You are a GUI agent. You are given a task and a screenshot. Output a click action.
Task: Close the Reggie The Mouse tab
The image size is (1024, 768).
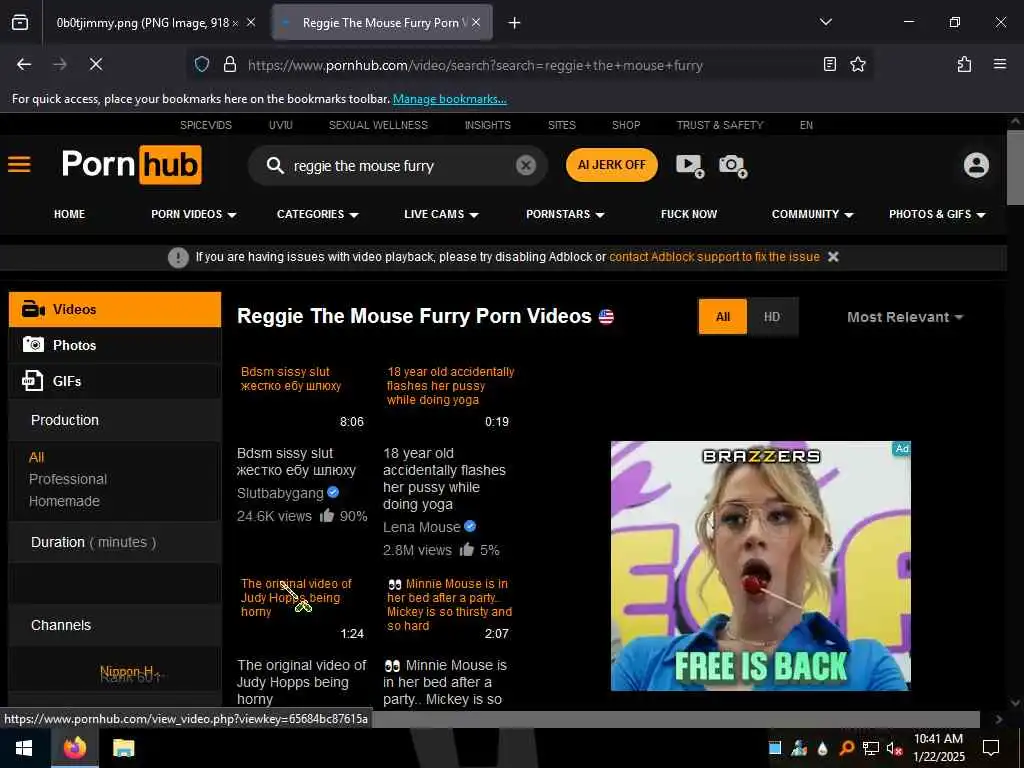[476, 22]
